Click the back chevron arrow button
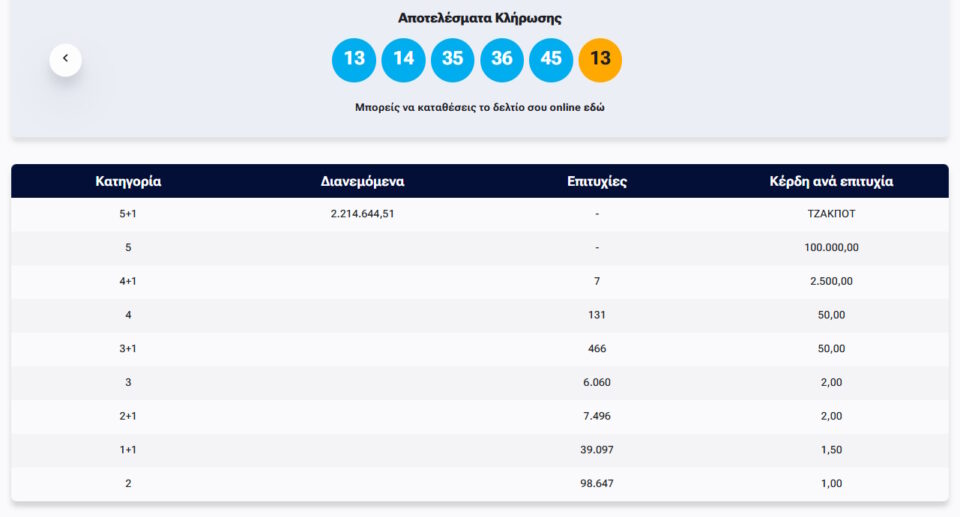960x517 pixels. tap(65, 59)
